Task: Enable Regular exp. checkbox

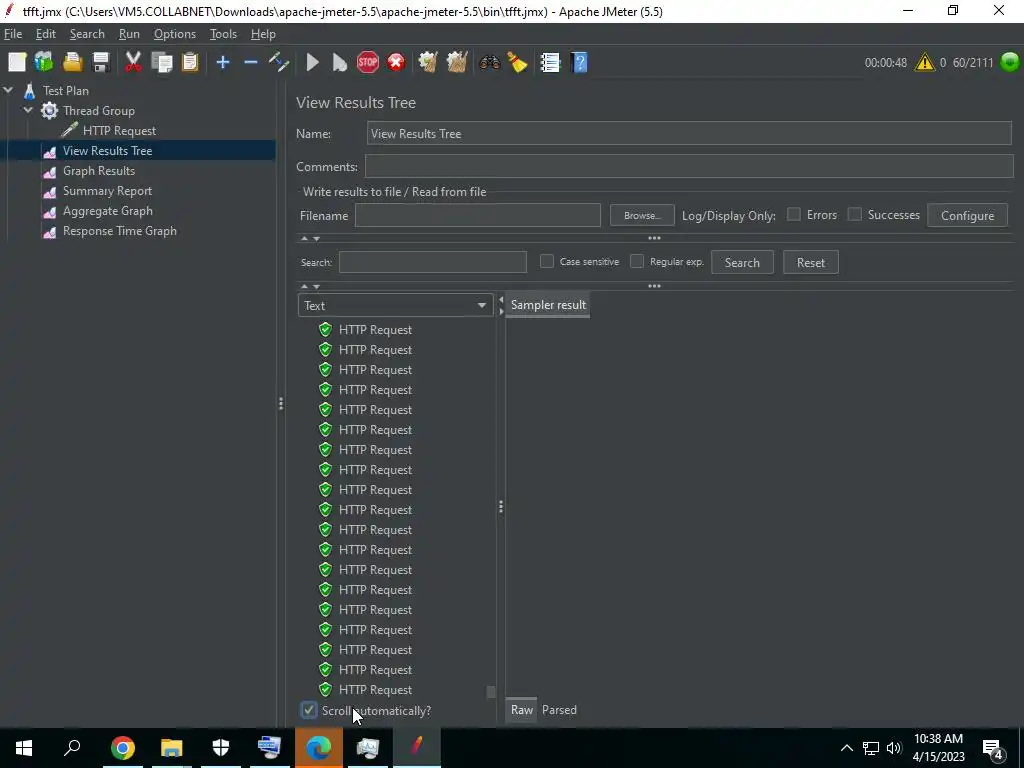Action: coord(637,261)
